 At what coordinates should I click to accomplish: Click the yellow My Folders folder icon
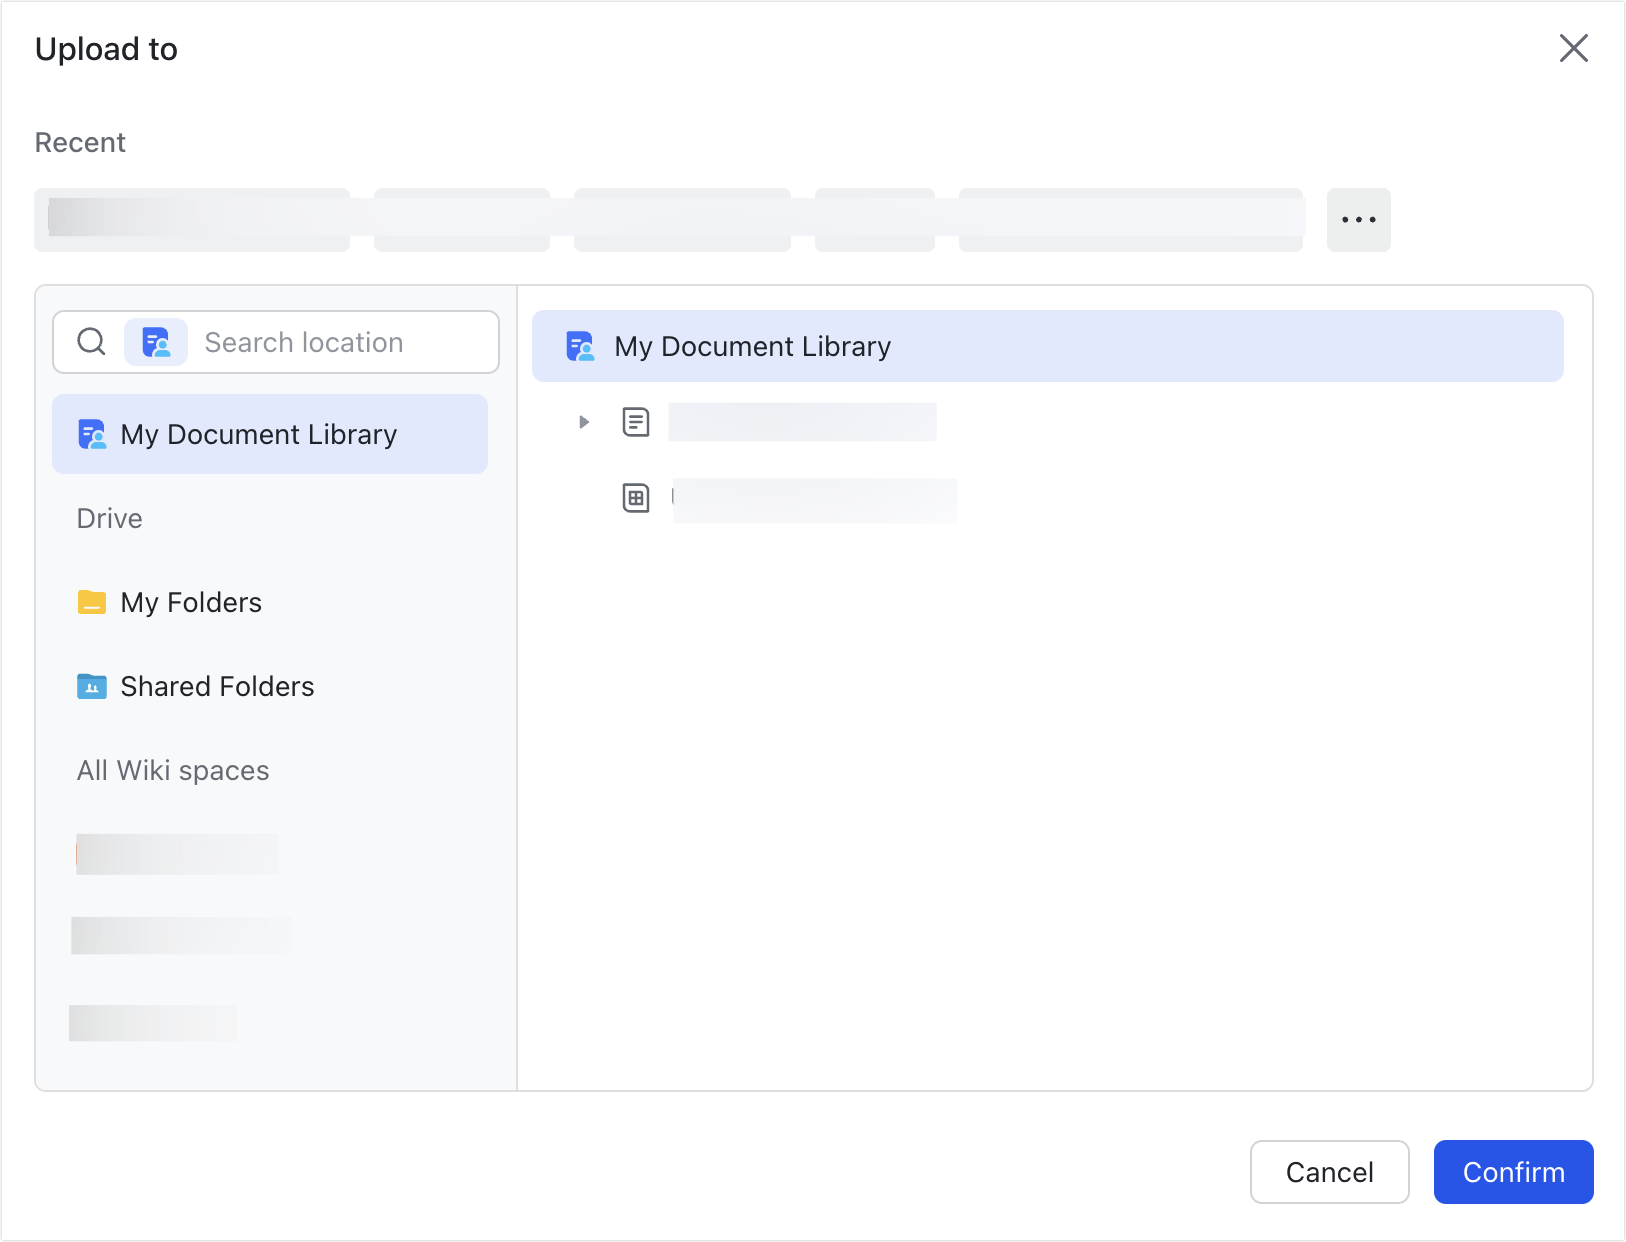click(91, 602)
